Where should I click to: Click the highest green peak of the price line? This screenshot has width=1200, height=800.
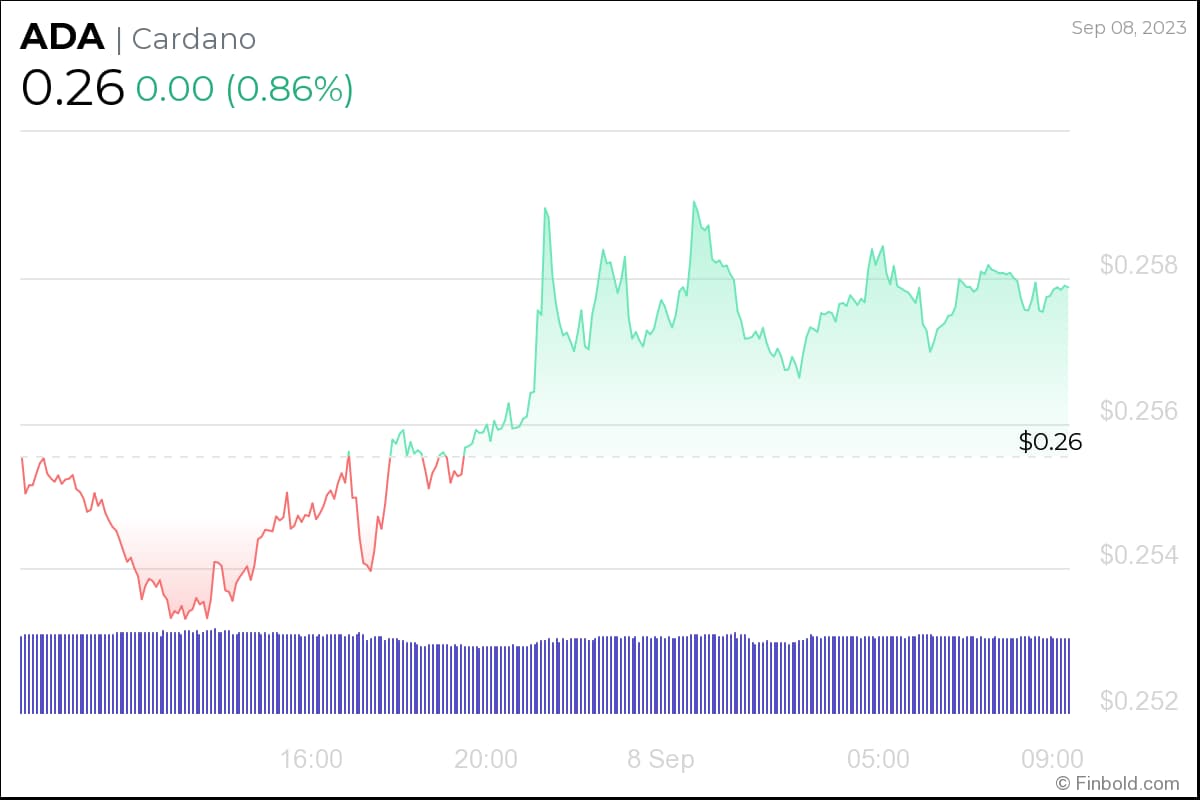click(693, 202)
